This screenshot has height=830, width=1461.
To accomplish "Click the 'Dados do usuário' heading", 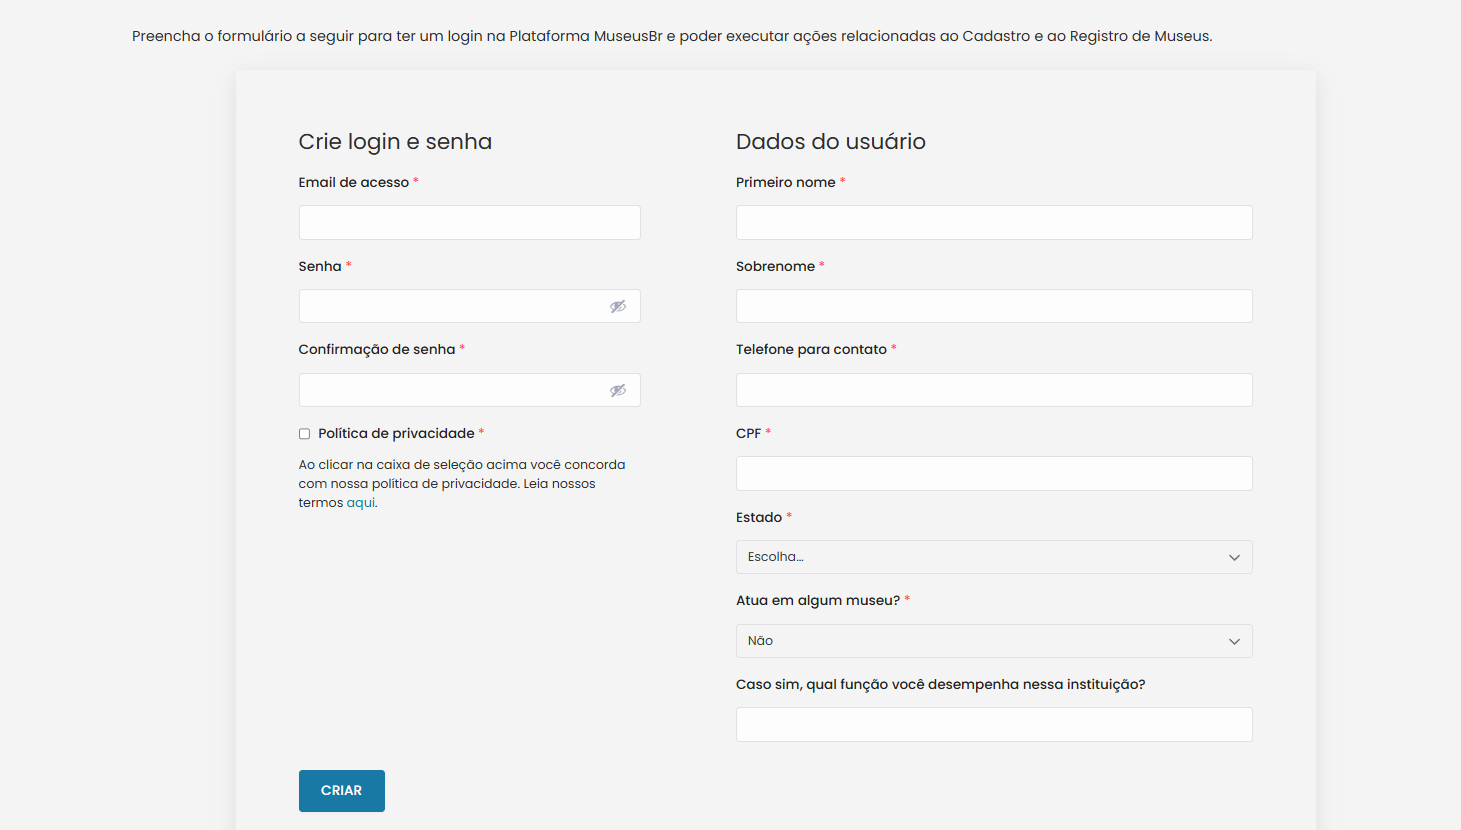I will point(830,141).
